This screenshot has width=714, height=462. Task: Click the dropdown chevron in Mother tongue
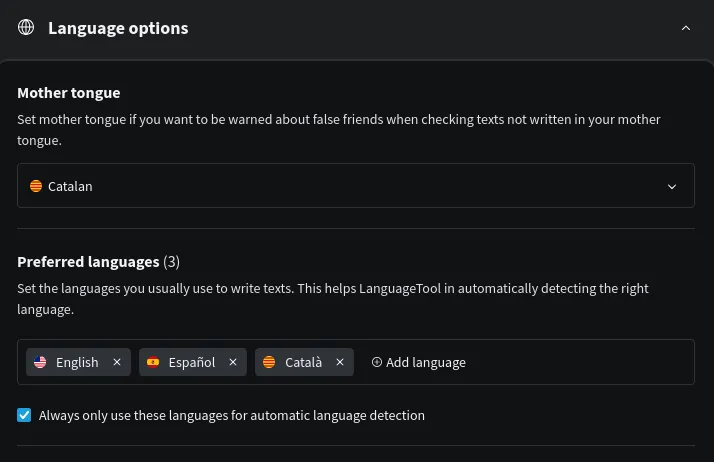tap(672, 186)
